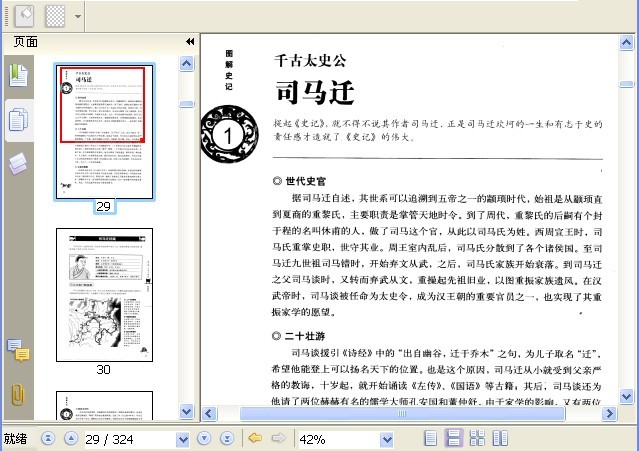Go to last page button
The height and width of the screenshot is (451, 639).
point(227,438)
